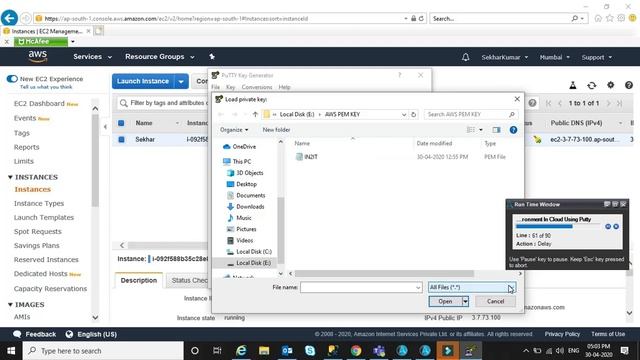Open All Files type filter dropdown
Viewport: 640px width, 360px height.
(472, 287)
